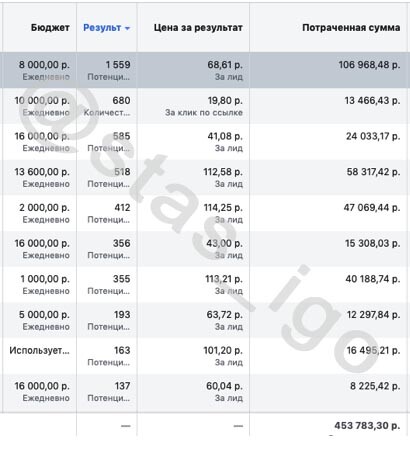Sort by Цена за результат column header
Screen dimensions: 410x454
click(198, 28)
